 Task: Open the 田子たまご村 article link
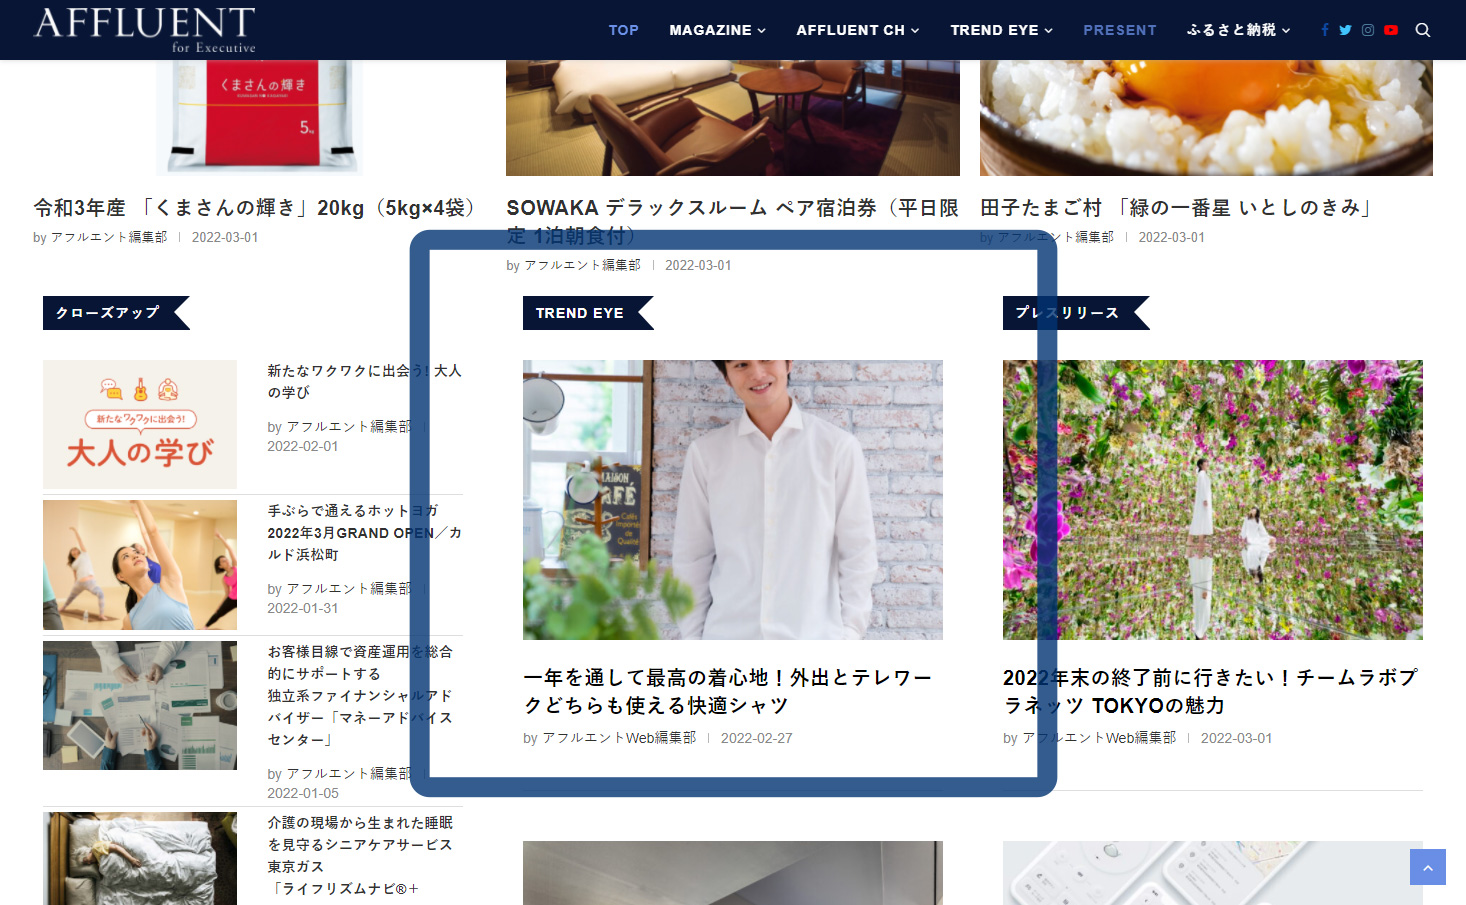[x=1176, y=208]
